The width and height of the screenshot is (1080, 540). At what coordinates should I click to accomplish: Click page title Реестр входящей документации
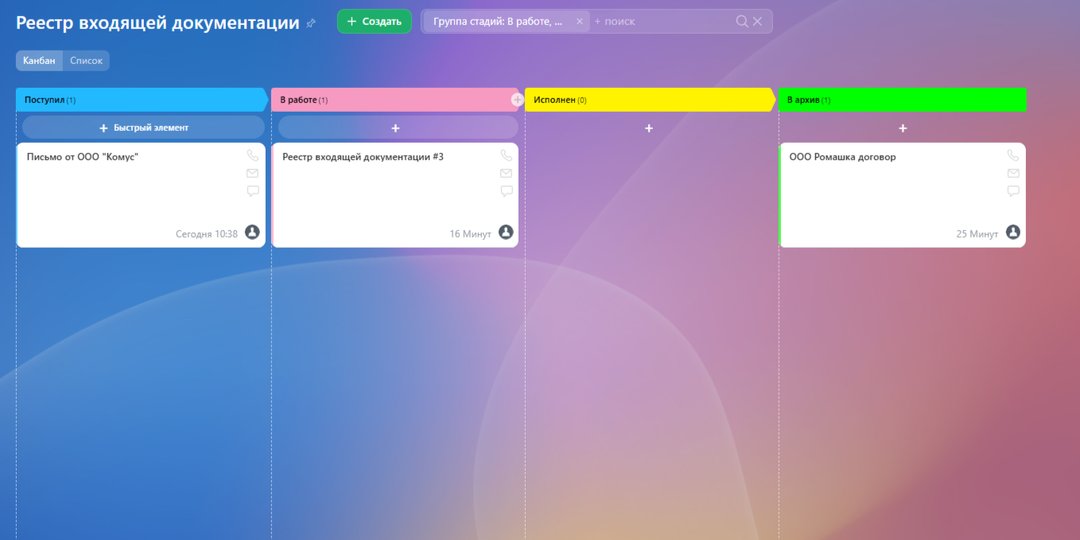pos(158,23)
